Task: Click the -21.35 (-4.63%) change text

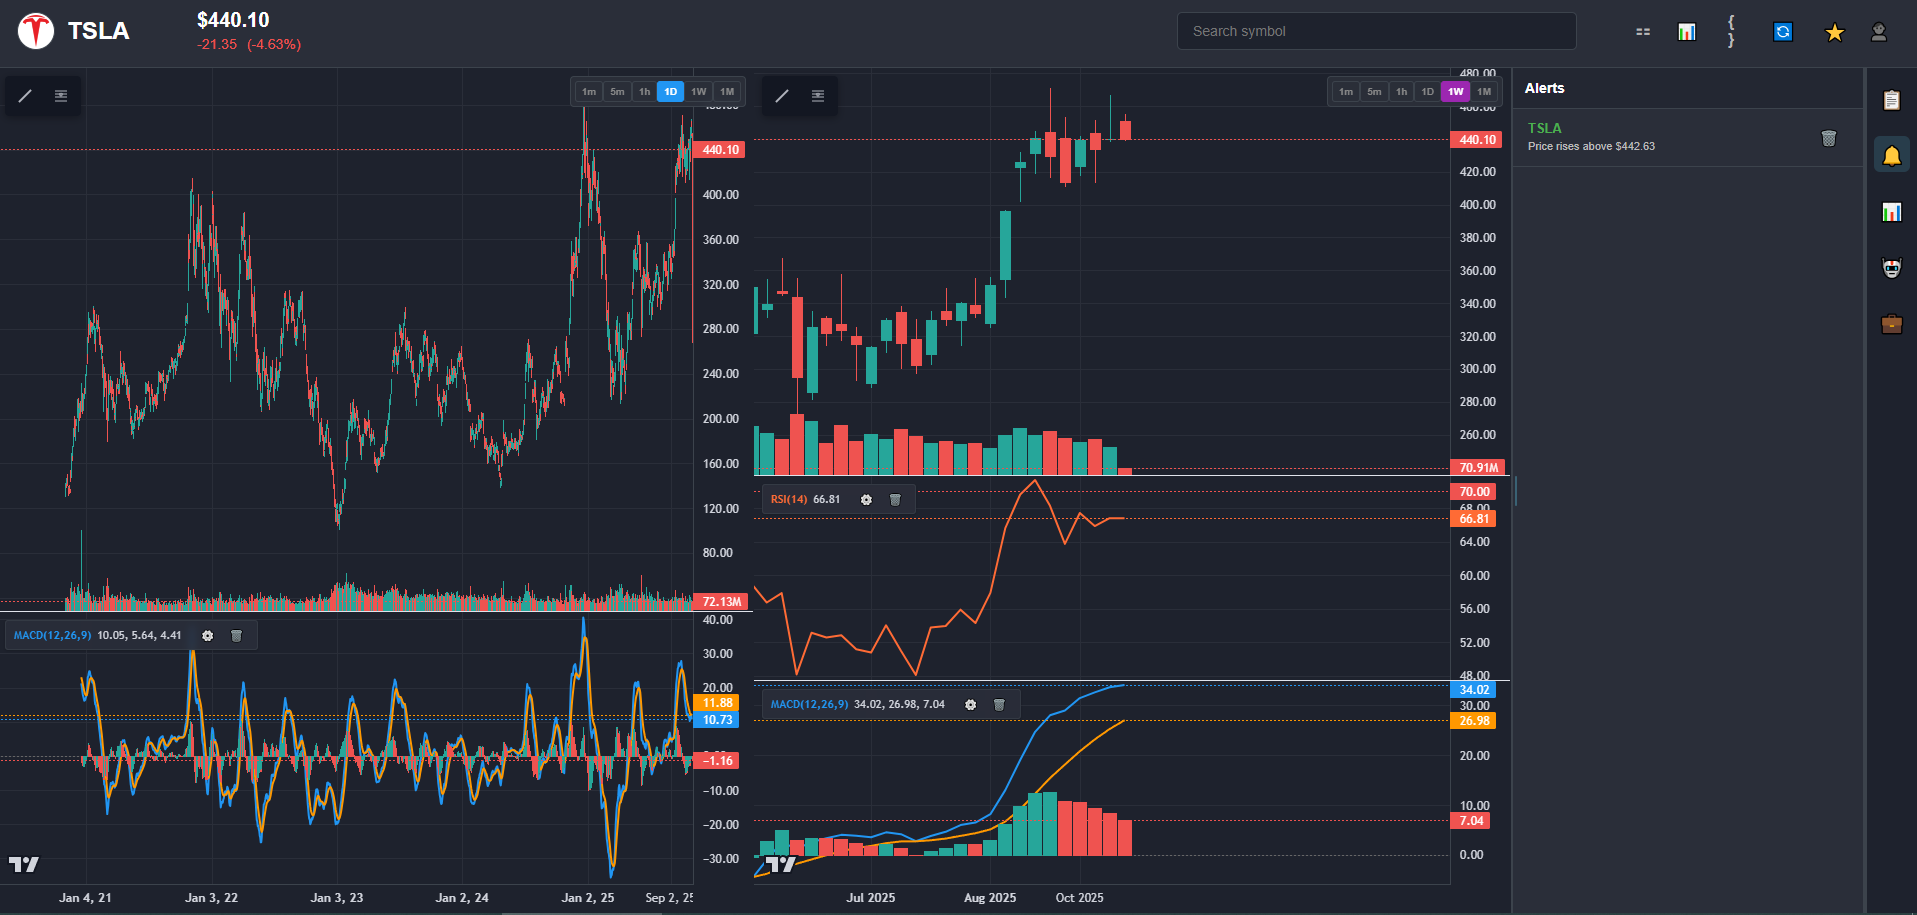Action: (x=249, y=45)
